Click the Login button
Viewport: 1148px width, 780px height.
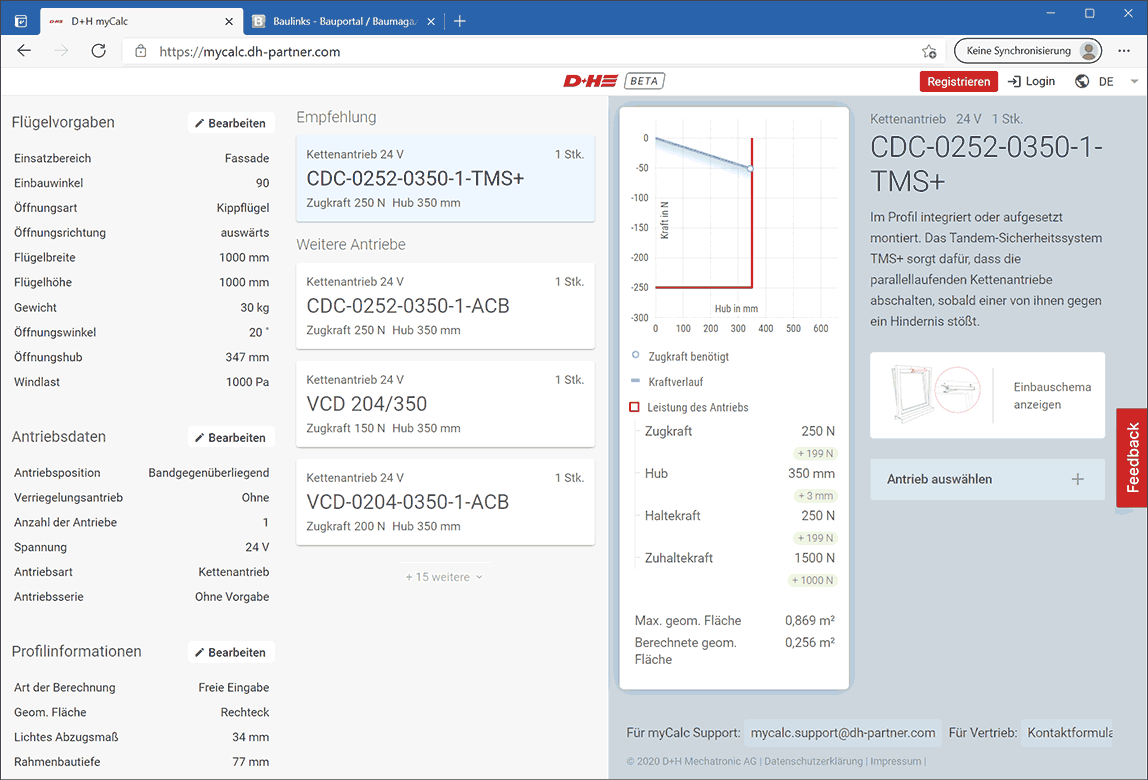coord(1032,81)
